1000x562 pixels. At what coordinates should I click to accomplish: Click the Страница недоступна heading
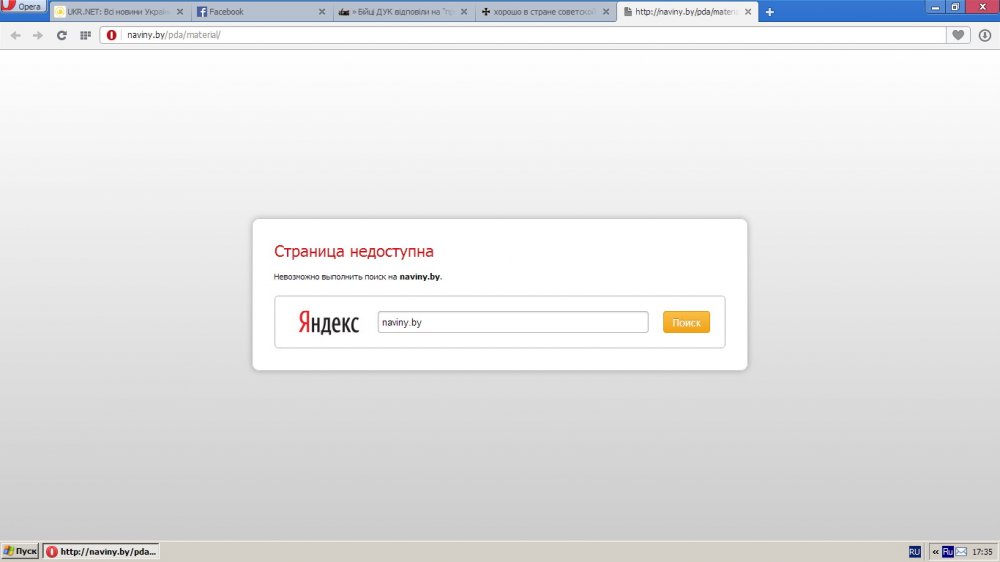click(x=354, y=251)
